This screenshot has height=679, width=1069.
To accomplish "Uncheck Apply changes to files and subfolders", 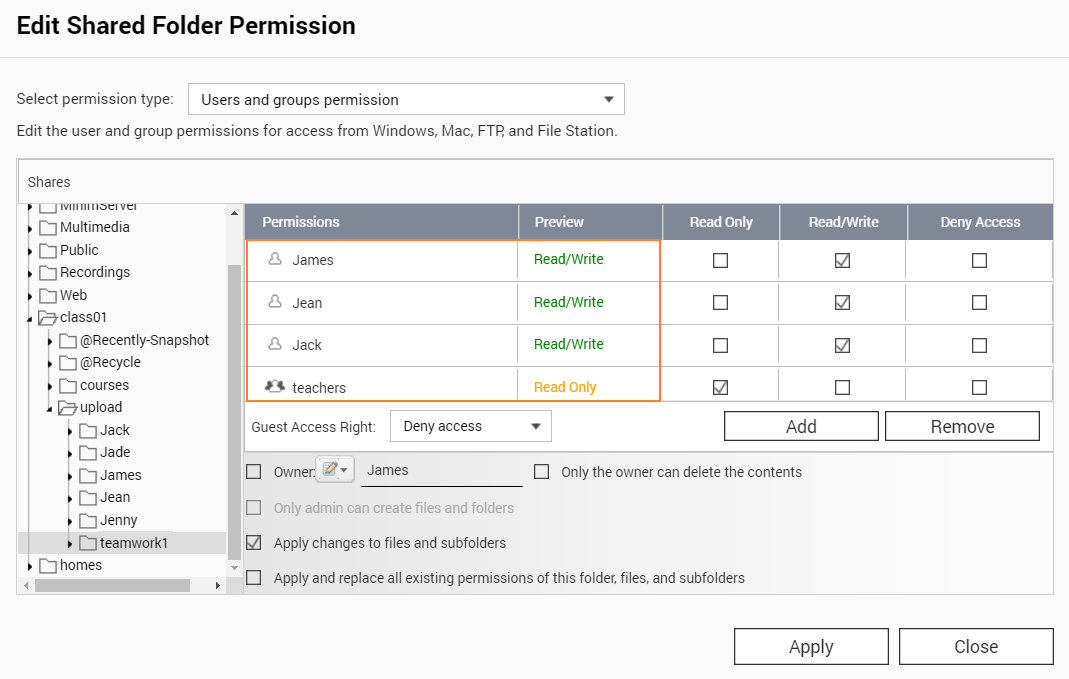I will [x=254, y=543].
